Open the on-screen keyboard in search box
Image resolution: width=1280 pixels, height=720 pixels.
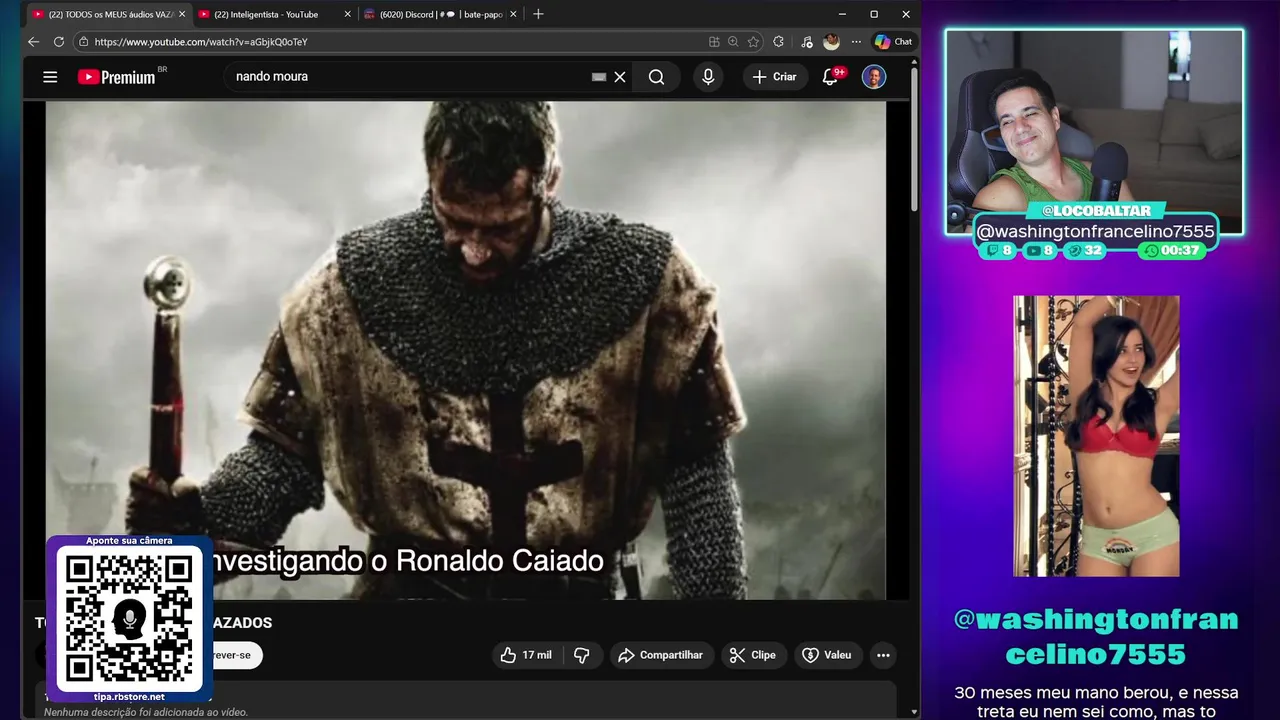pyautogui.click(x=599, y=77)
